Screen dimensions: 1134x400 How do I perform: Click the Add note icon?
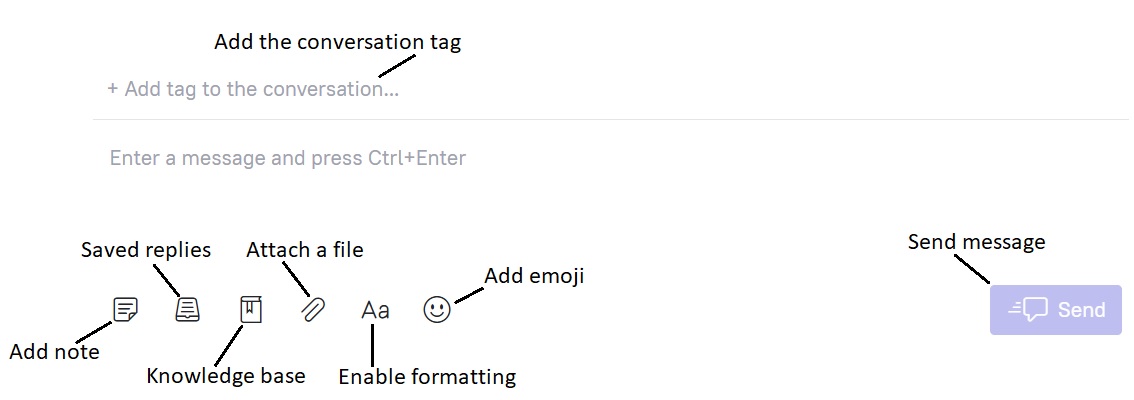125,310
